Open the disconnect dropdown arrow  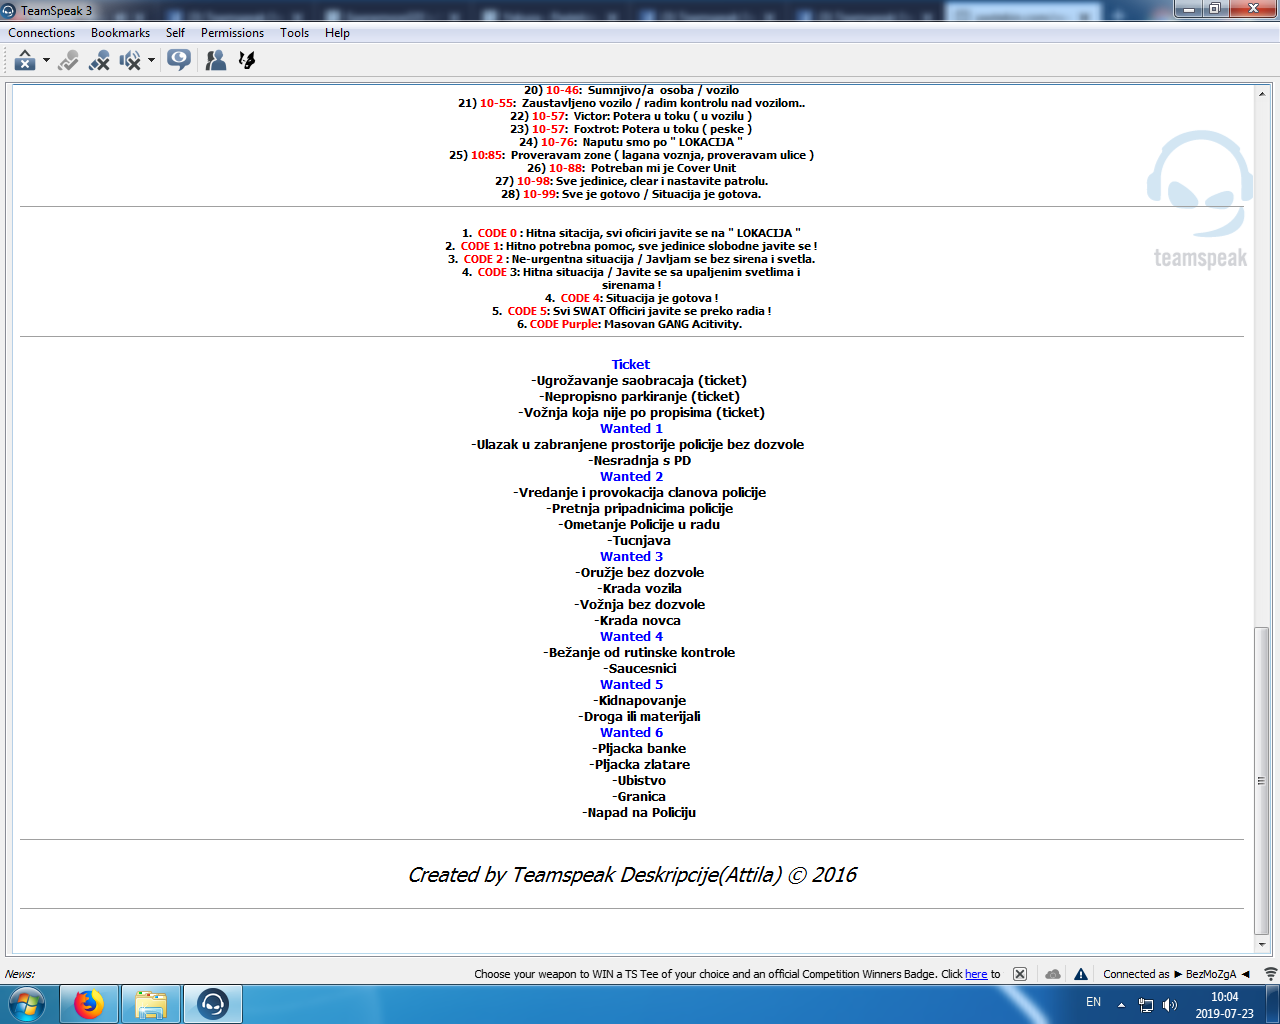tap(46, 61)
